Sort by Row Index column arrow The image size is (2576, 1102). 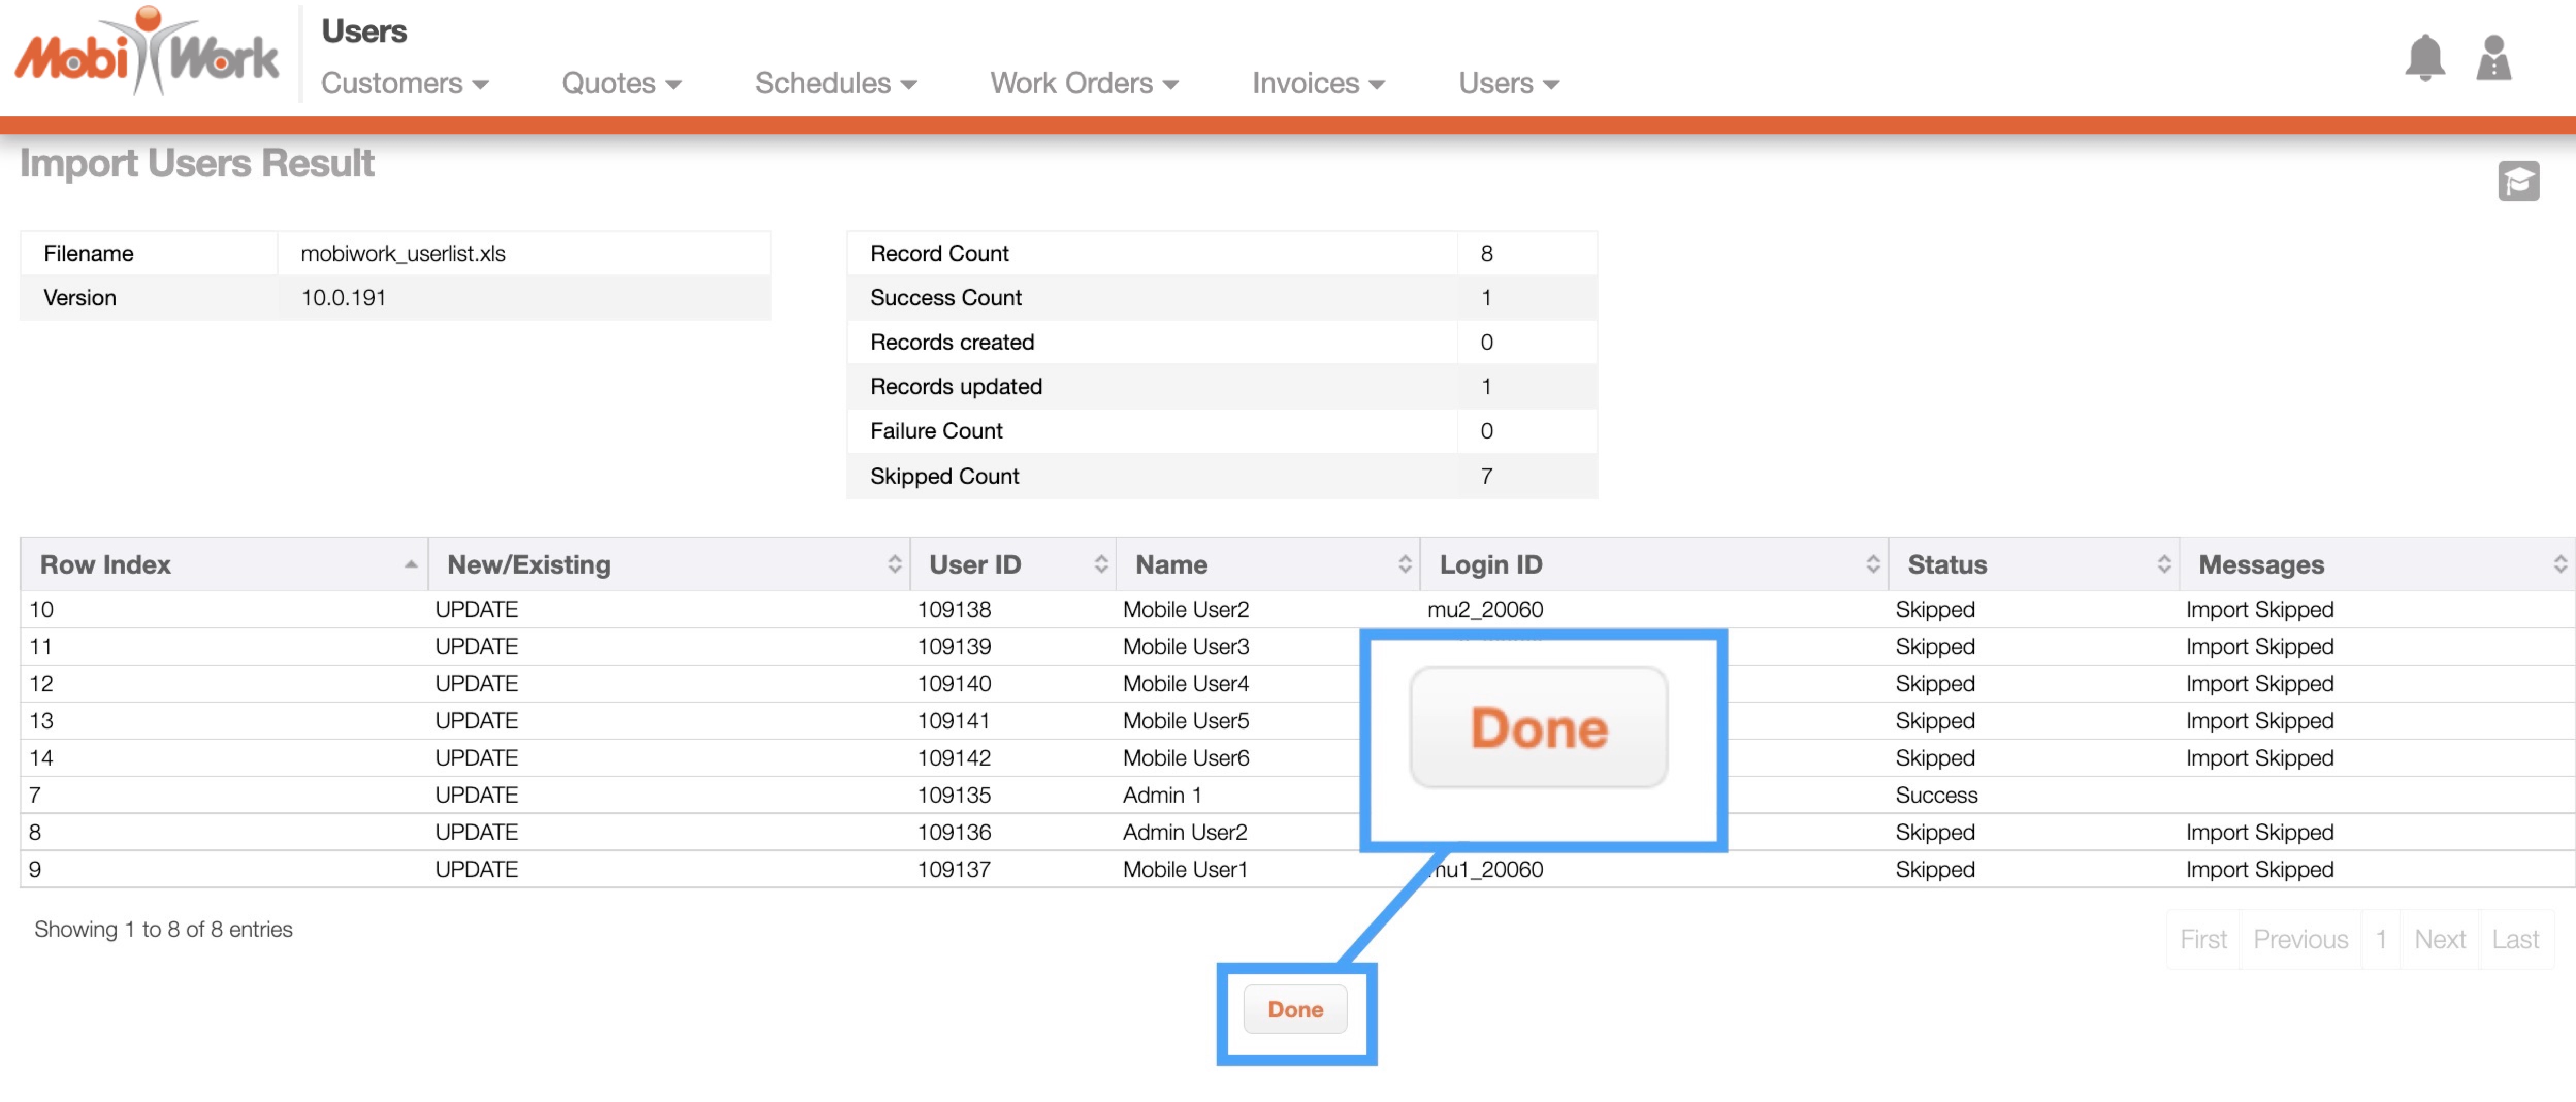[x=410, y=565]
